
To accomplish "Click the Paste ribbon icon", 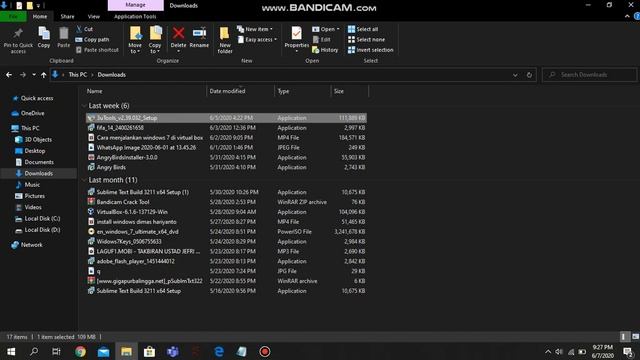I will [x=63, y=34].
